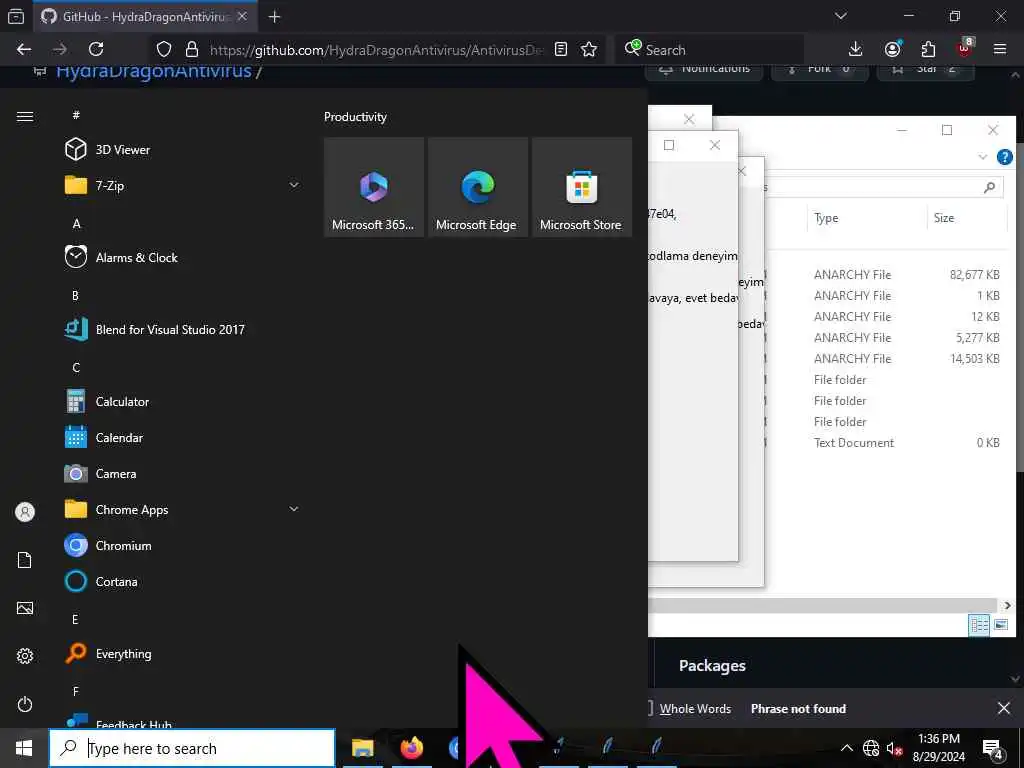Sort files by the Size column

point(967,218)
